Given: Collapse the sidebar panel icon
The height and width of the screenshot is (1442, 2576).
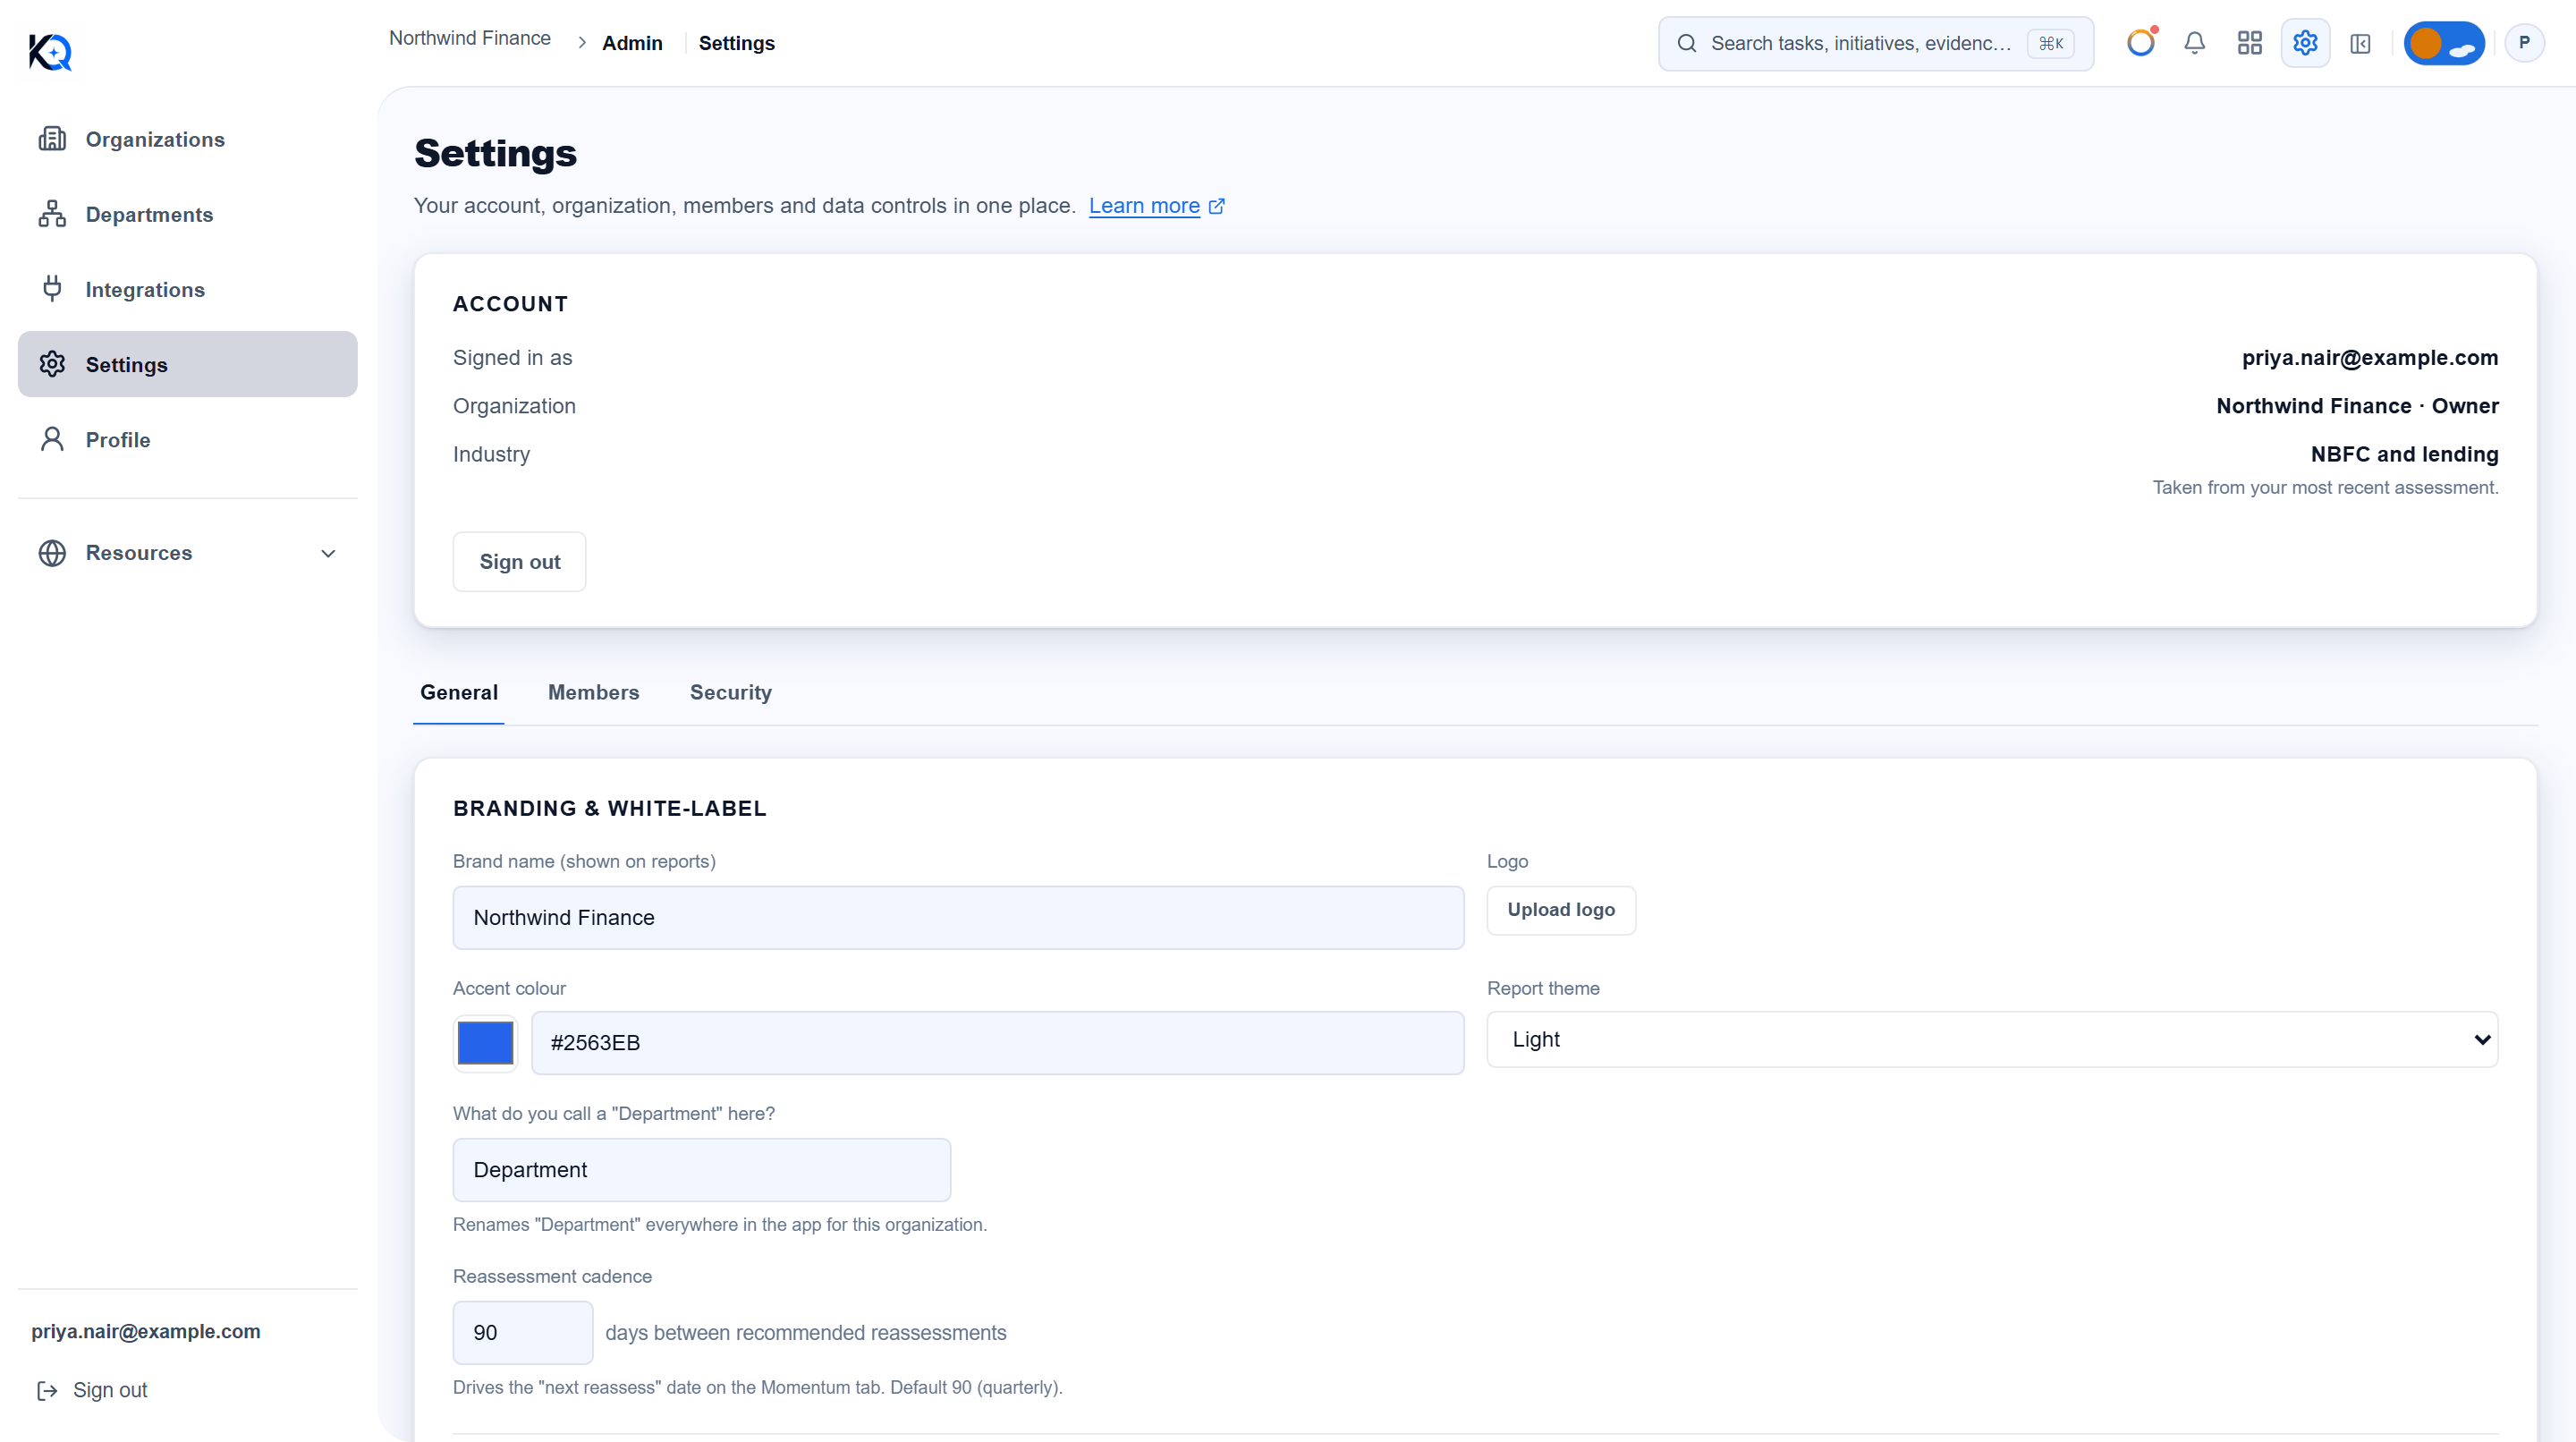Looking at the screenshot, I should (2360, 43).
